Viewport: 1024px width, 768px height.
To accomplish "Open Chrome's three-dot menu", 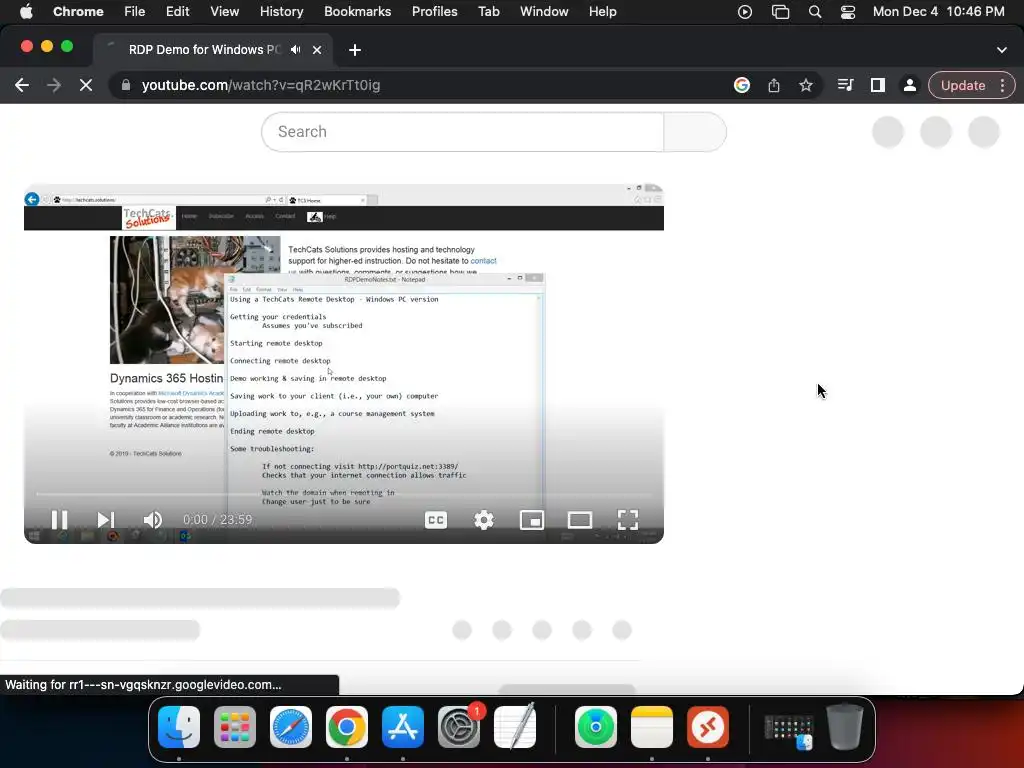I will tap(1002, 86).
